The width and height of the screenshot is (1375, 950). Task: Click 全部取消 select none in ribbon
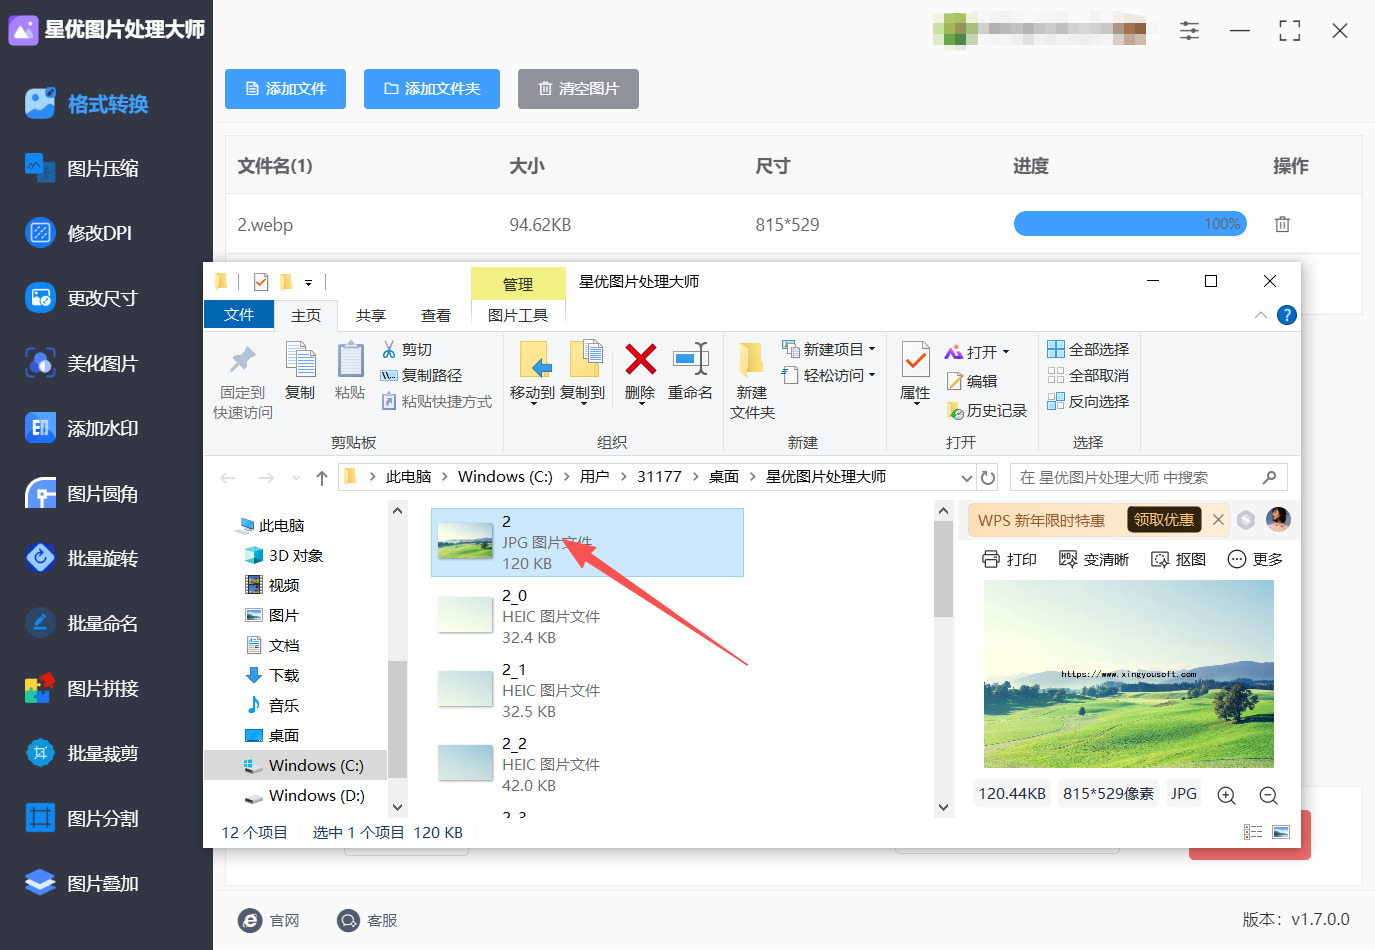[1088, 375]
